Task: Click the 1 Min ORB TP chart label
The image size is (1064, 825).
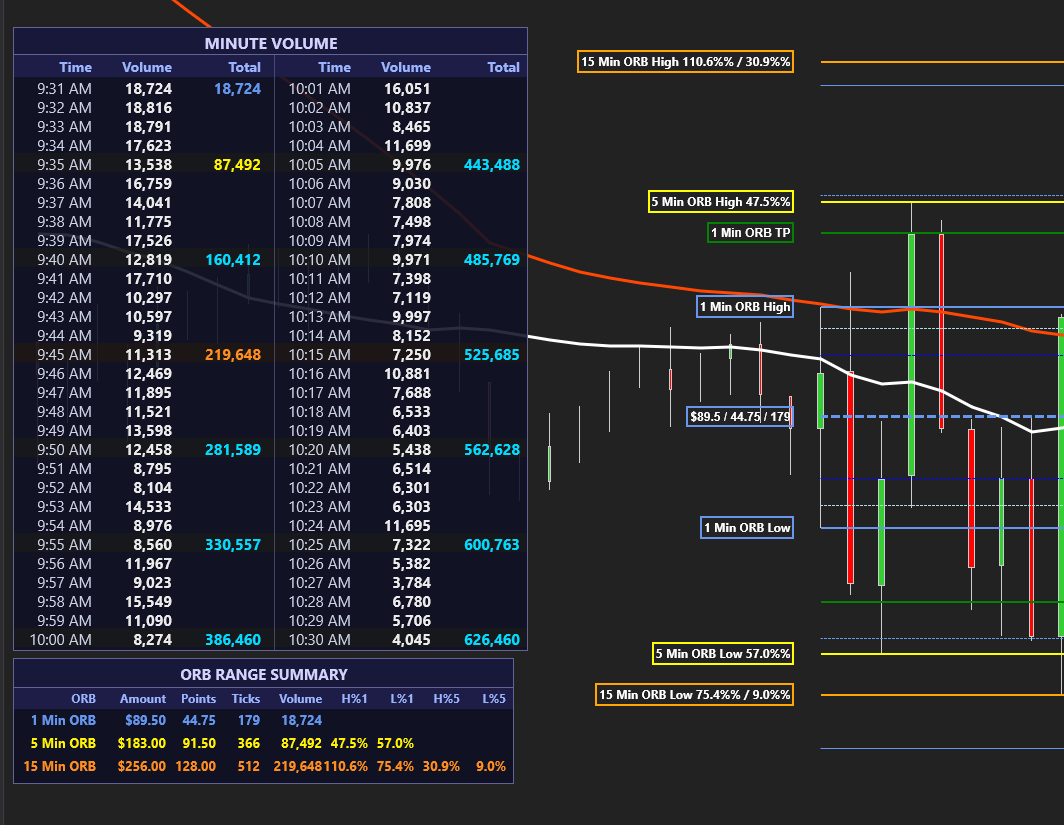Action: (750, 233)
